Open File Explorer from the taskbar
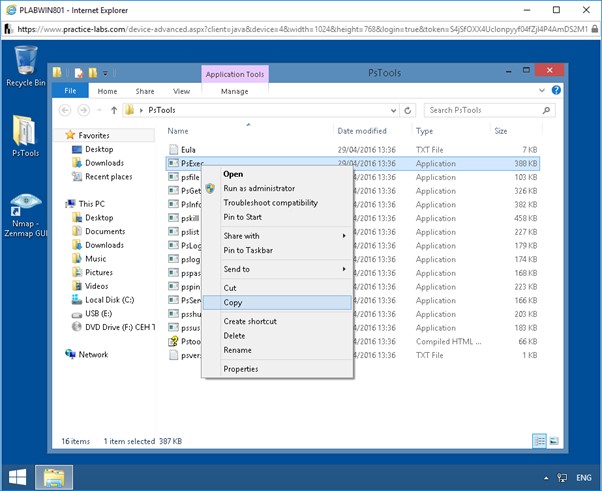This screenshot has height=491, width=602. (x=54, y=477)
